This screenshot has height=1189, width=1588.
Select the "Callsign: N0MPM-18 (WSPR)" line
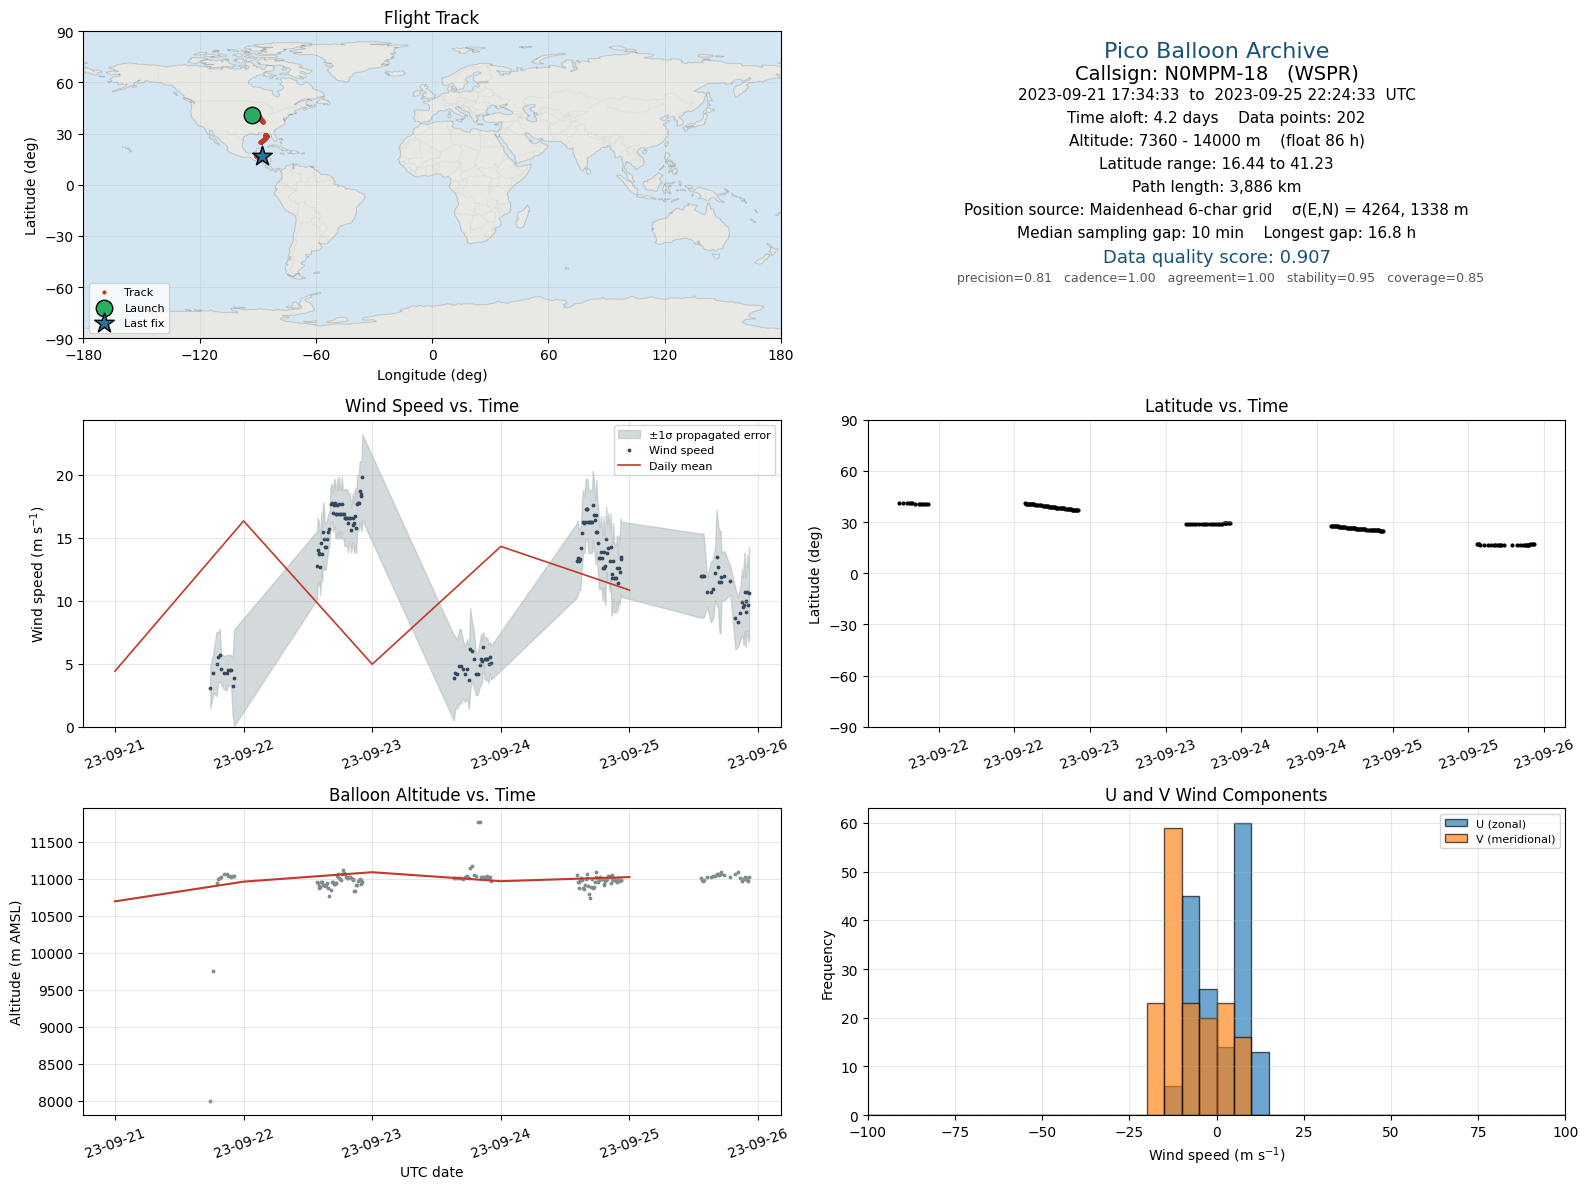pyautogui.click(x=1216, y=73)
